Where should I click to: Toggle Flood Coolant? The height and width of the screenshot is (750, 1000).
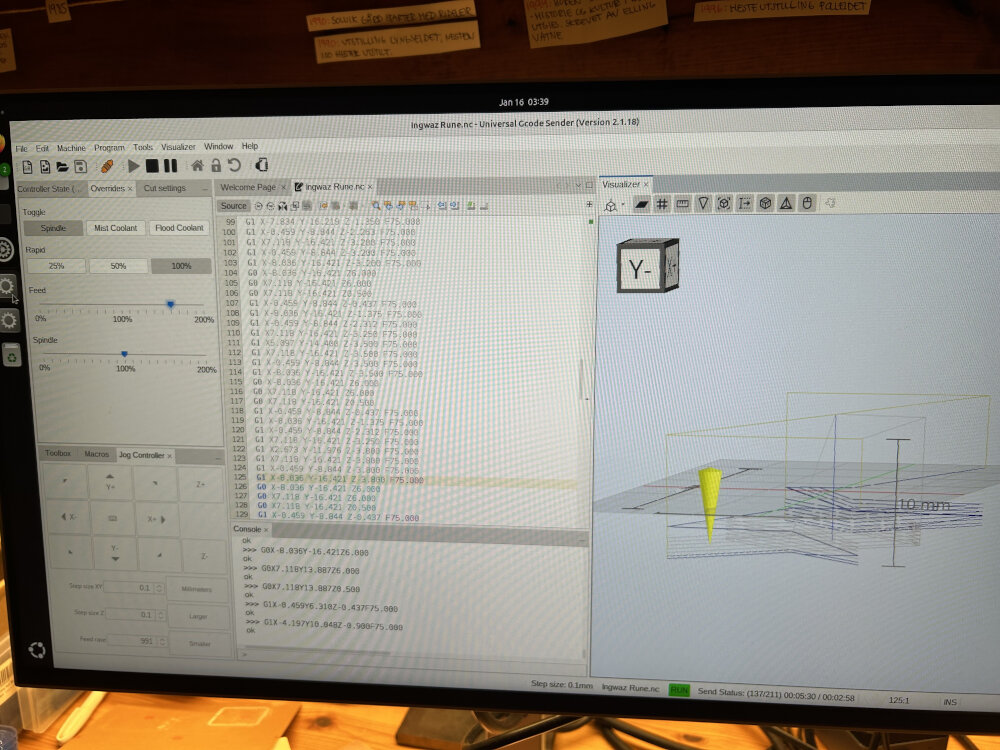point(179,228)
